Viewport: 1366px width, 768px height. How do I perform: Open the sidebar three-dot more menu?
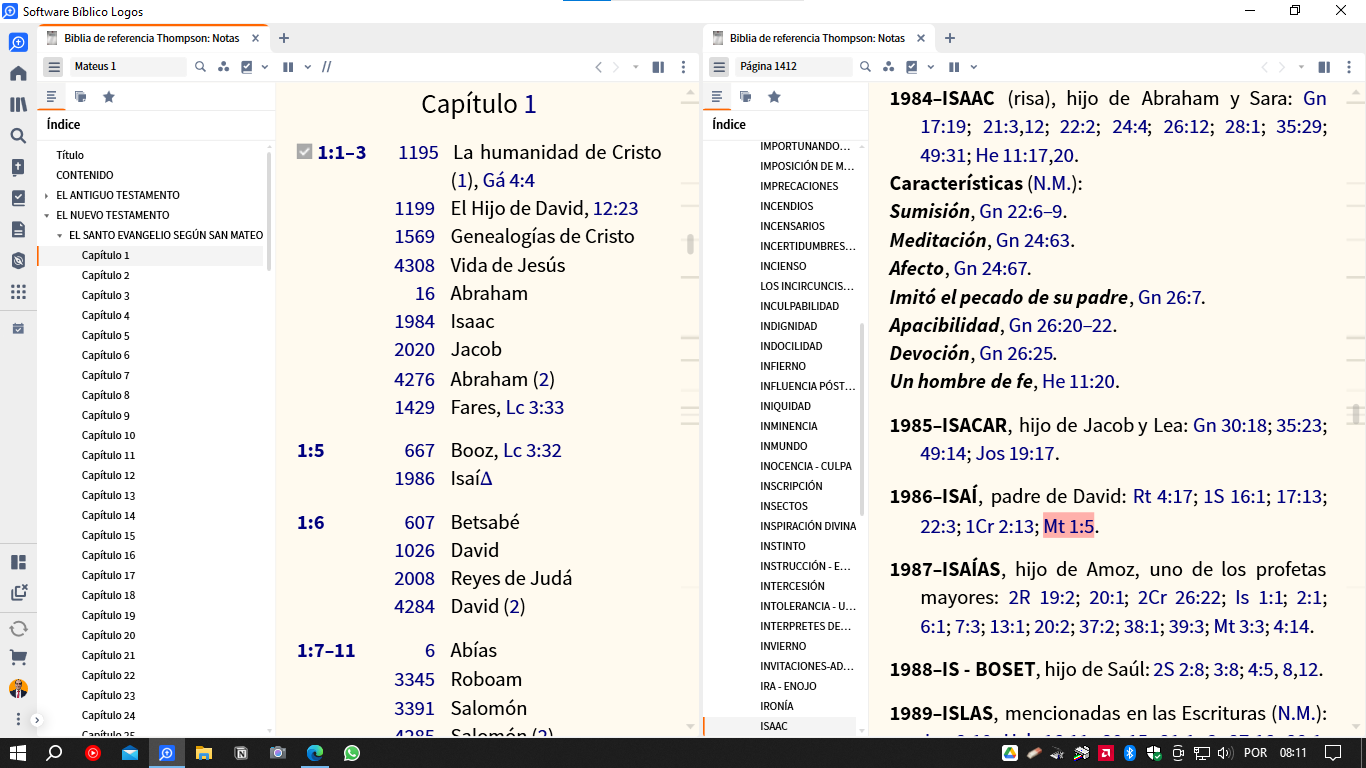(x=18, y=719)
